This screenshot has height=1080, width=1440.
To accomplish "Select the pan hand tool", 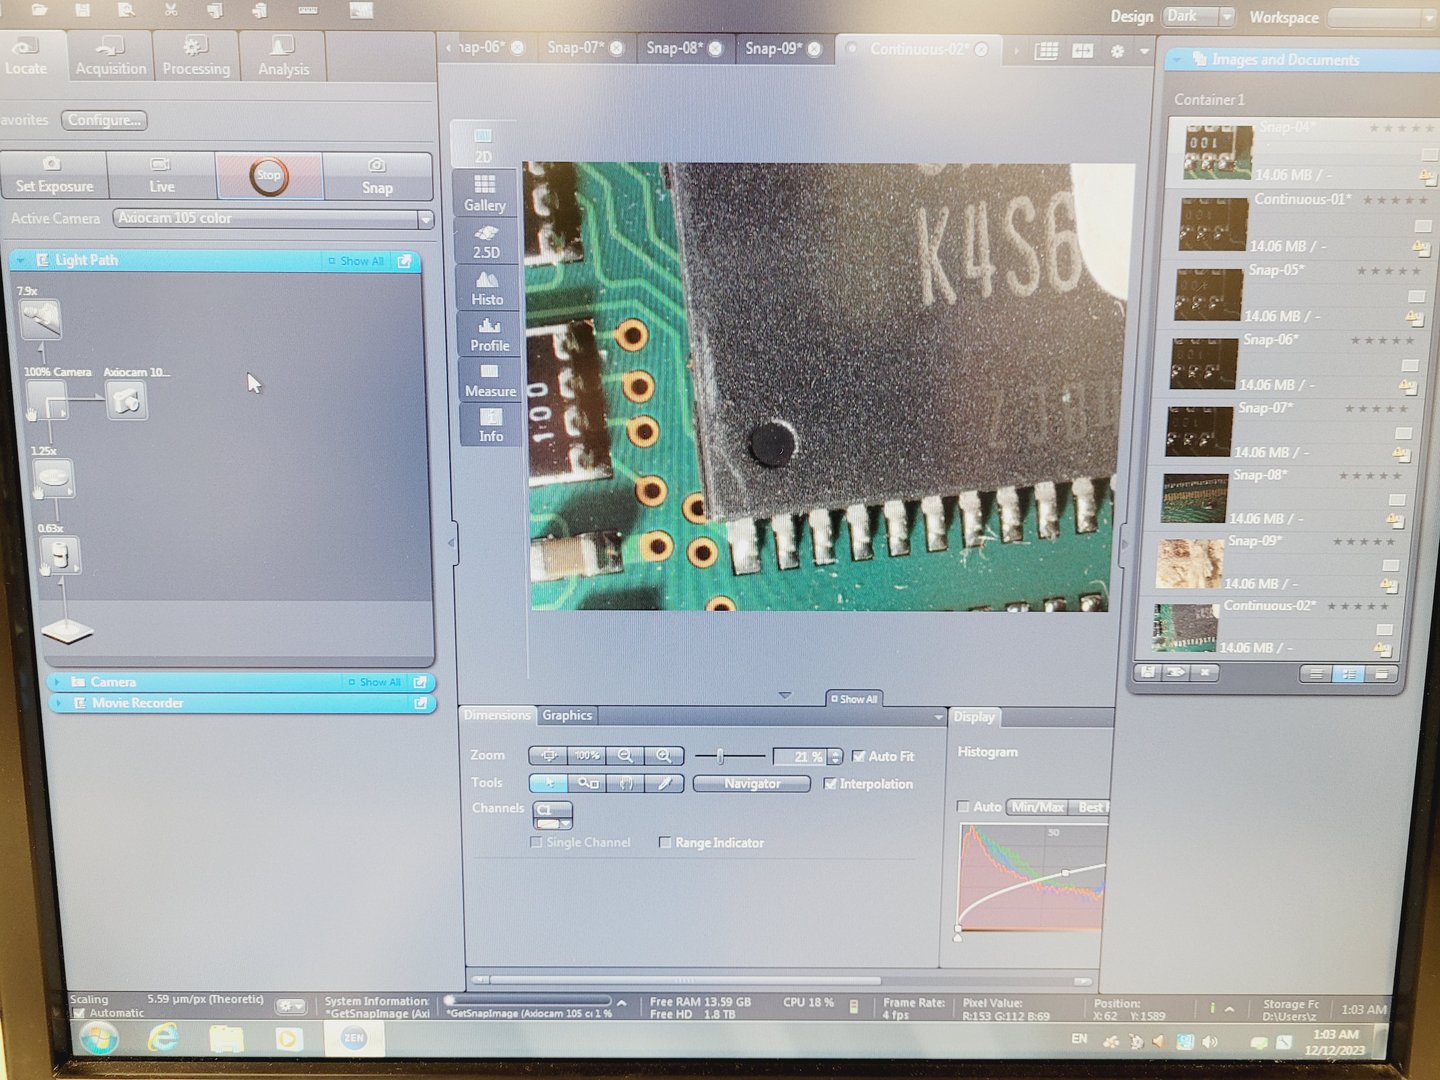I will [x=626, y=783].
